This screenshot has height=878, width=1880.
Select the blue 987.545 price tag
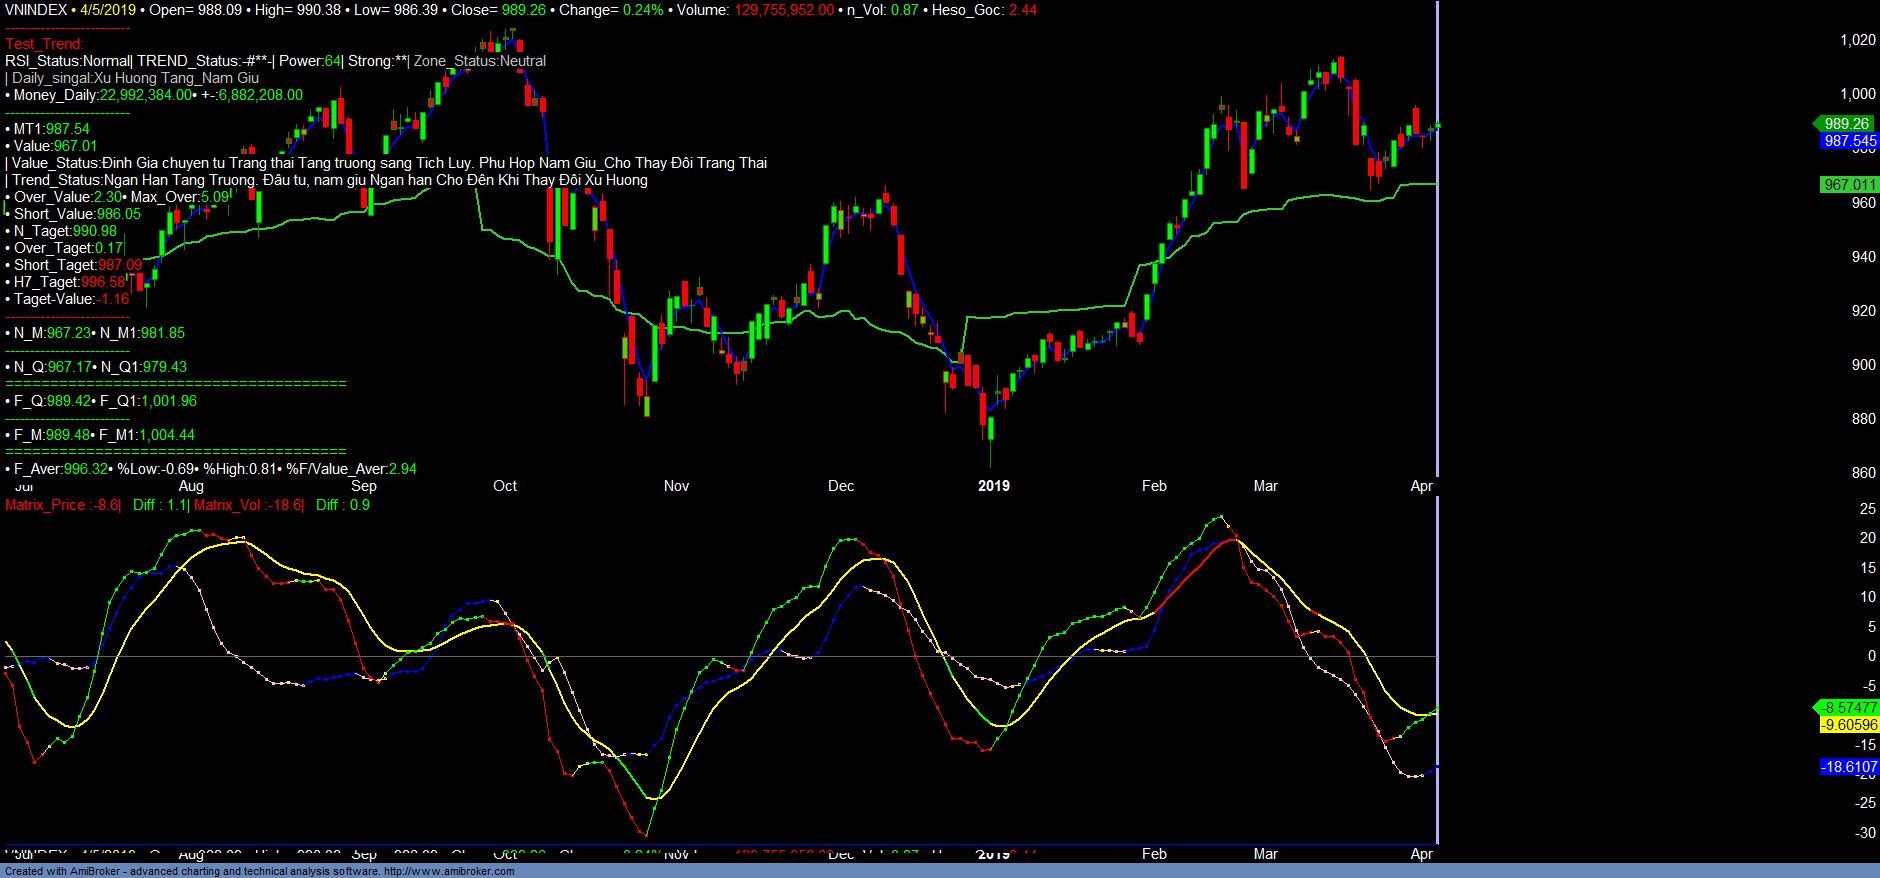(x=1849, y=141)
